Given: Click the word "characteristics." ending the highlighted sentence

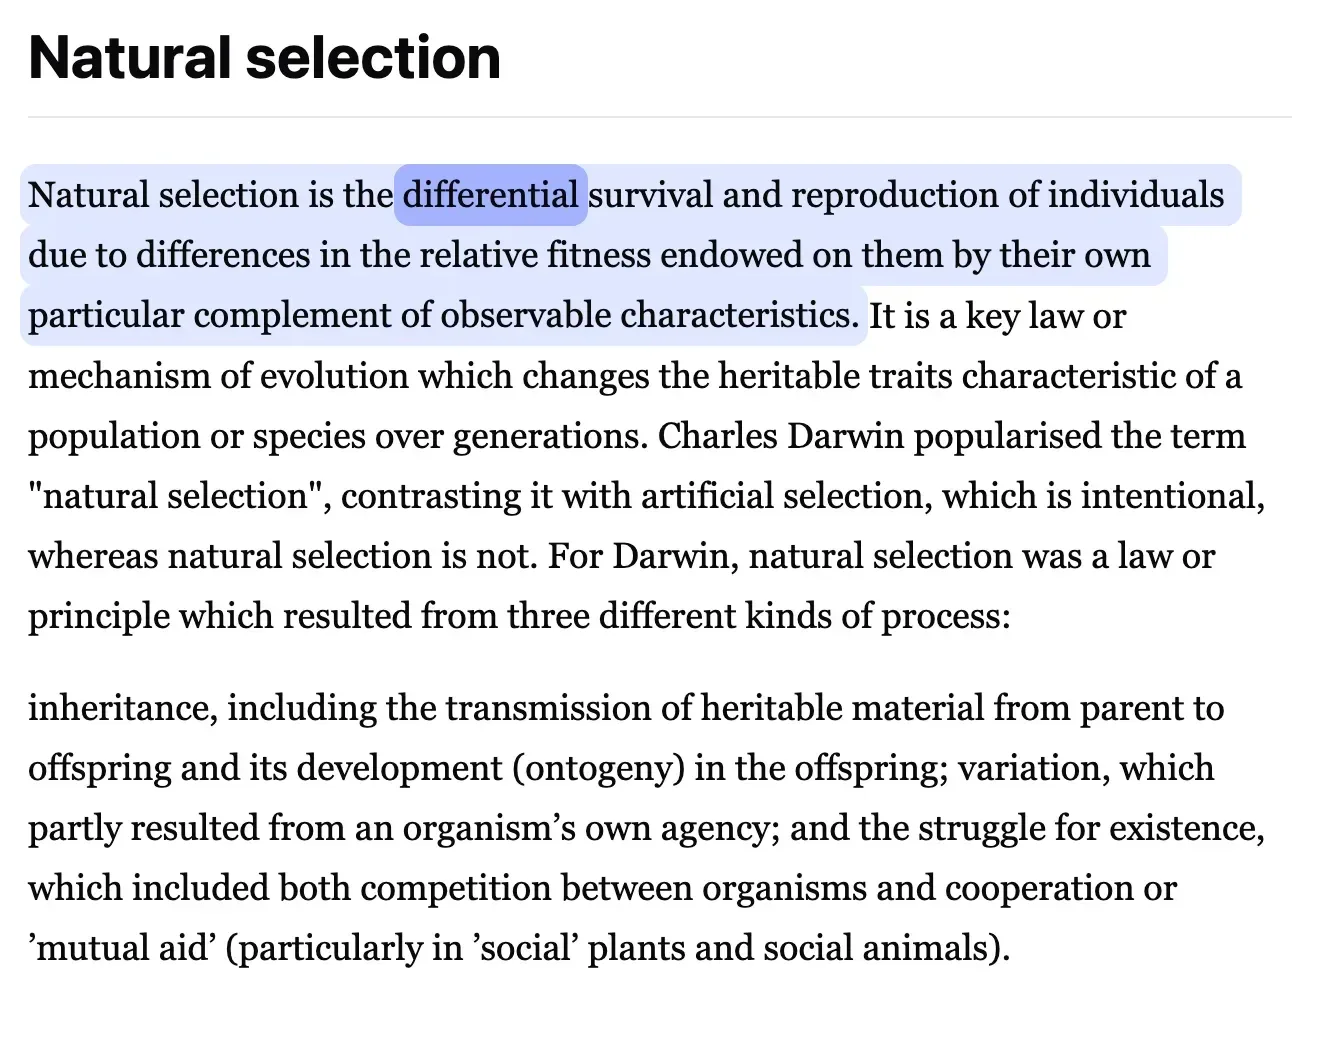Looking at the screenshot, I should [739, 315].
